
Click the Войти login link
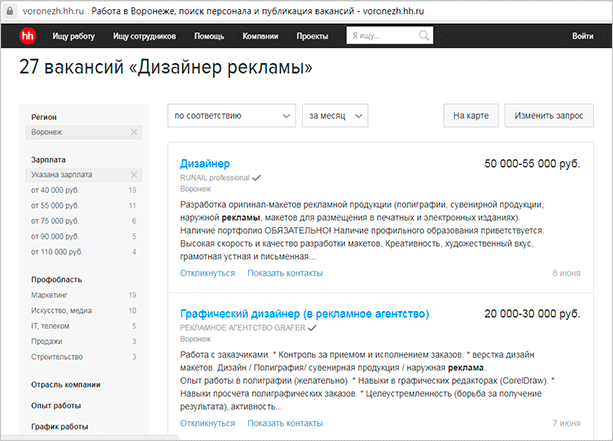click(583, 36)
